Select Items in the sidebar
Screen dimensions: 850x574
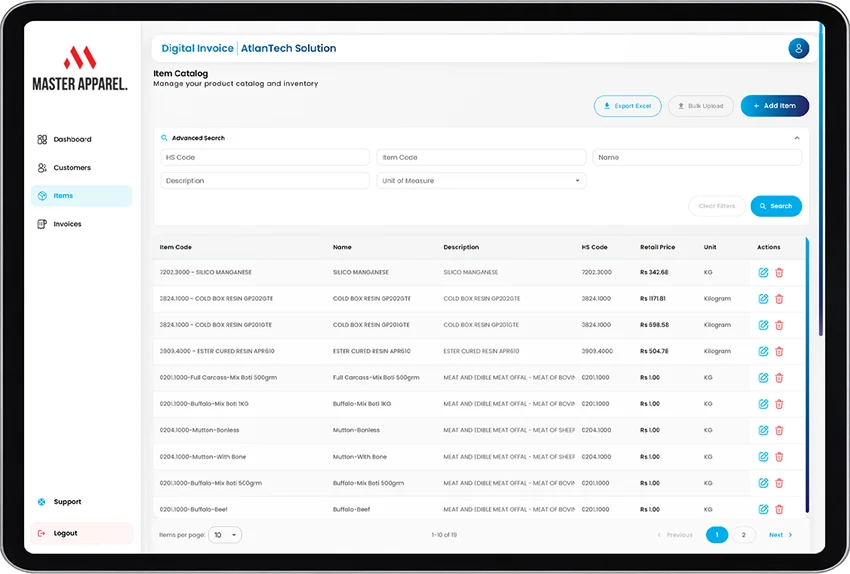coord(81,196)
